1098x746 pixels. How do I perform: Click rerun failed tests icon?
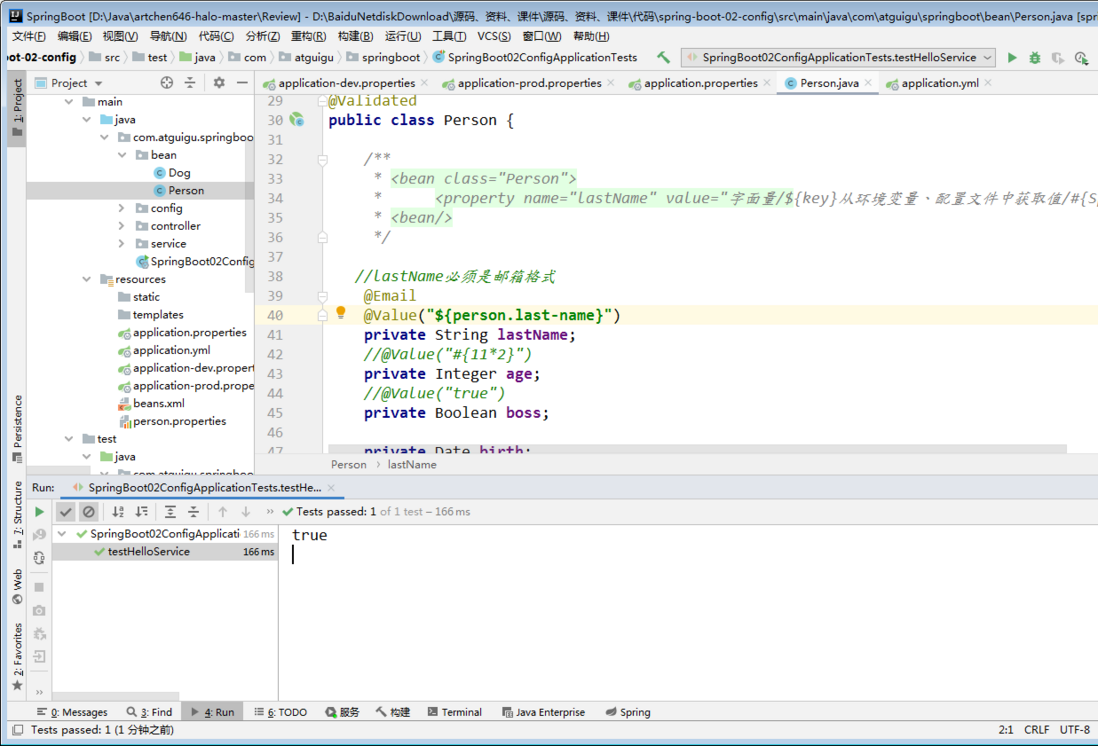[39, 535]
